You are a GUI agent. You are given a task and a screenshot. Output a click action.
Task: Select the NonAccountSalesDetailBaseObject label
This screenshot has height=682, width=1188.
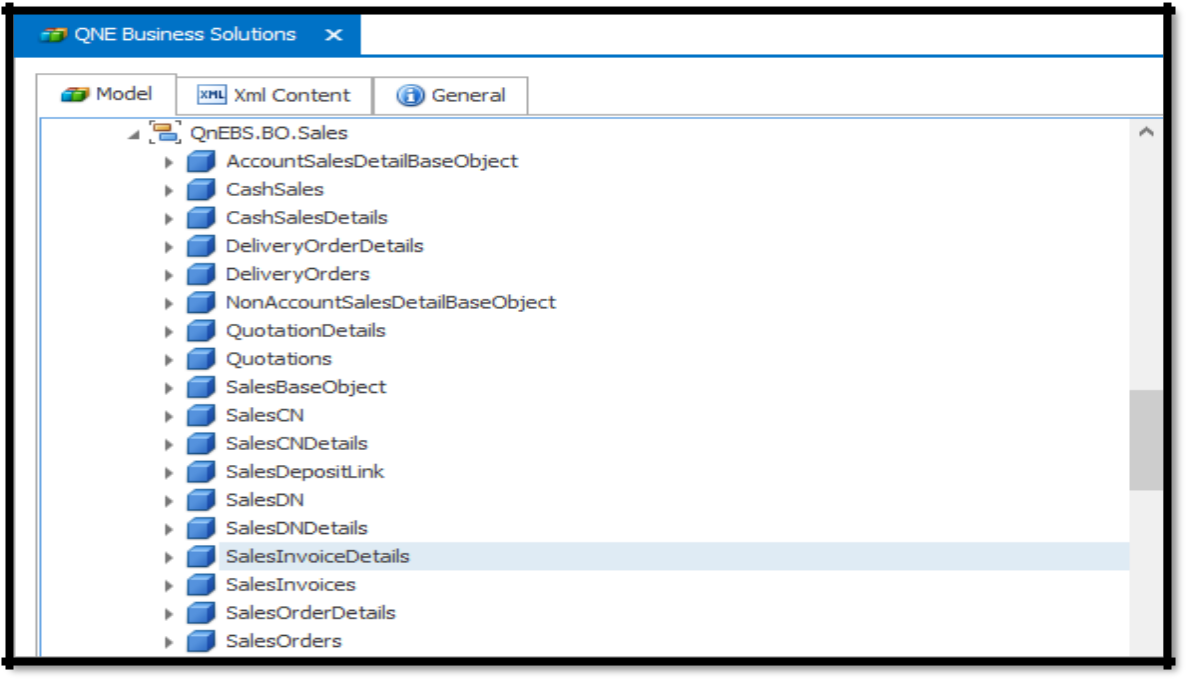[x=391, y=302]
